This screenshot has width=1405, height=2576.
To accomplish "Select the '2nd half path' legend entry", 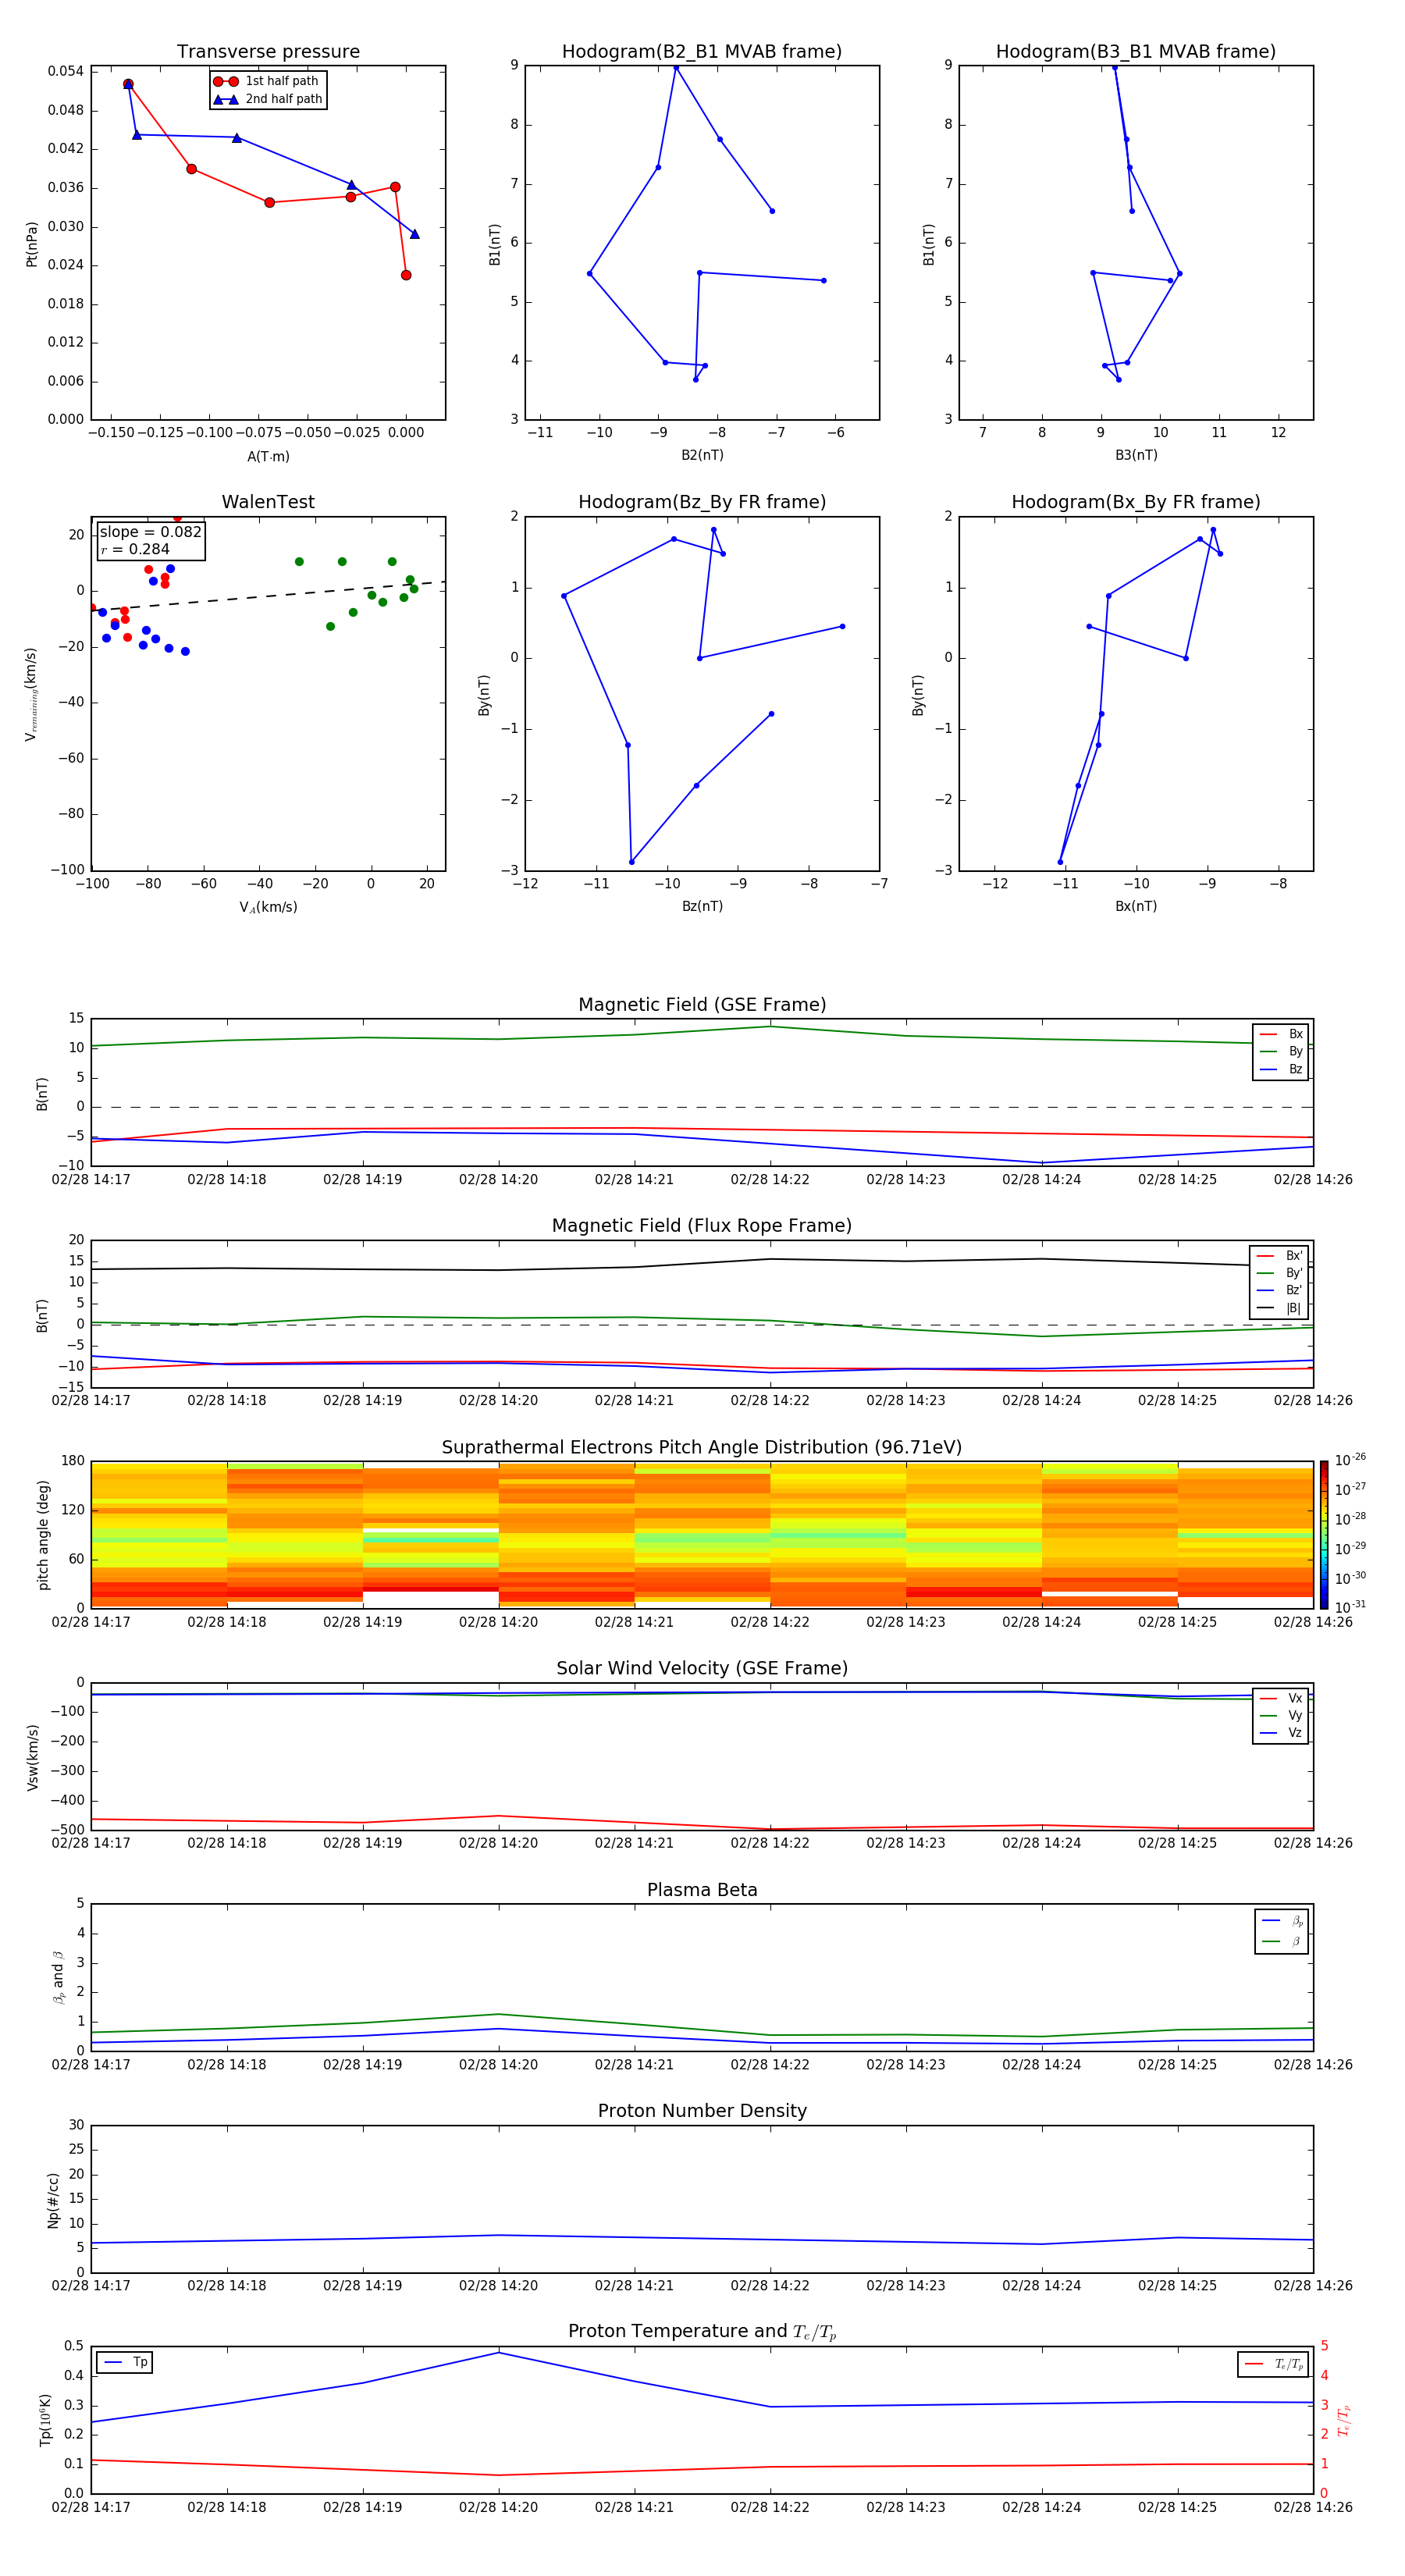I will click(x=268, y=99).
